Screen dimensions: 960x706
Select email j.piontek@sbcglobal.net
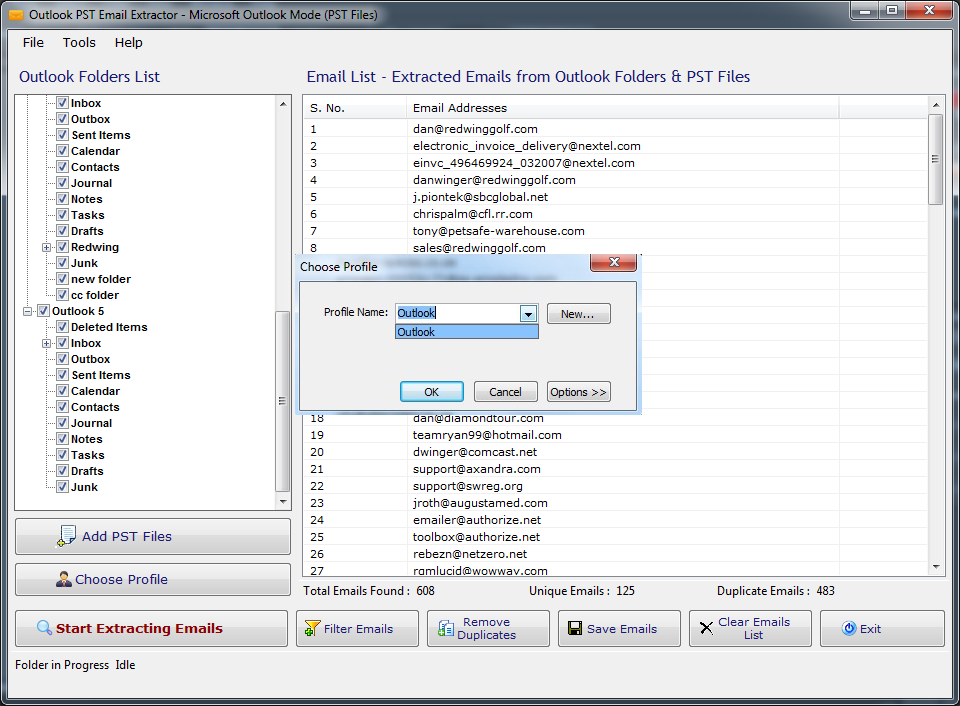480,197
